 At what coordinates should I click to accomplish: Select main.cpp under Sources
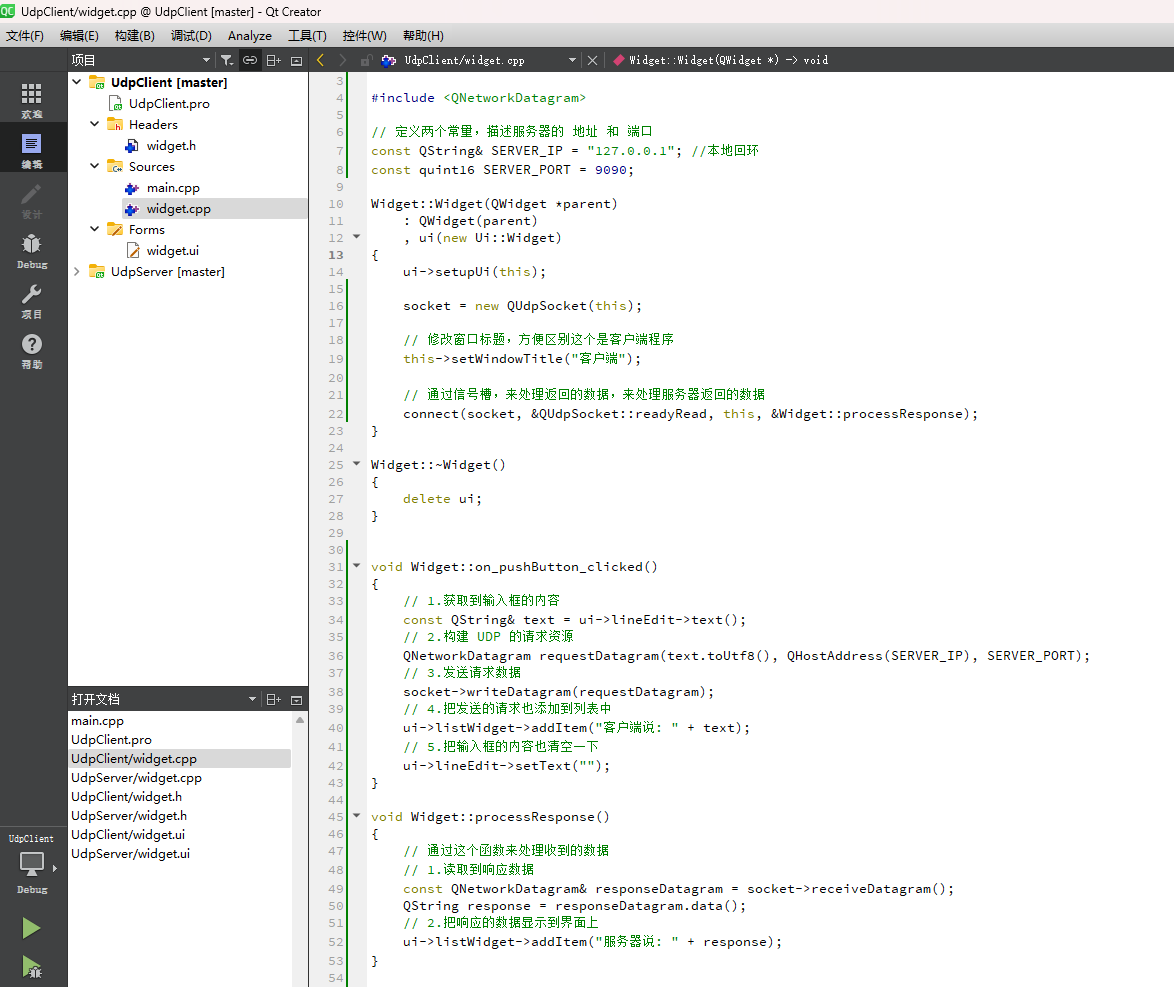pos(173,187)
